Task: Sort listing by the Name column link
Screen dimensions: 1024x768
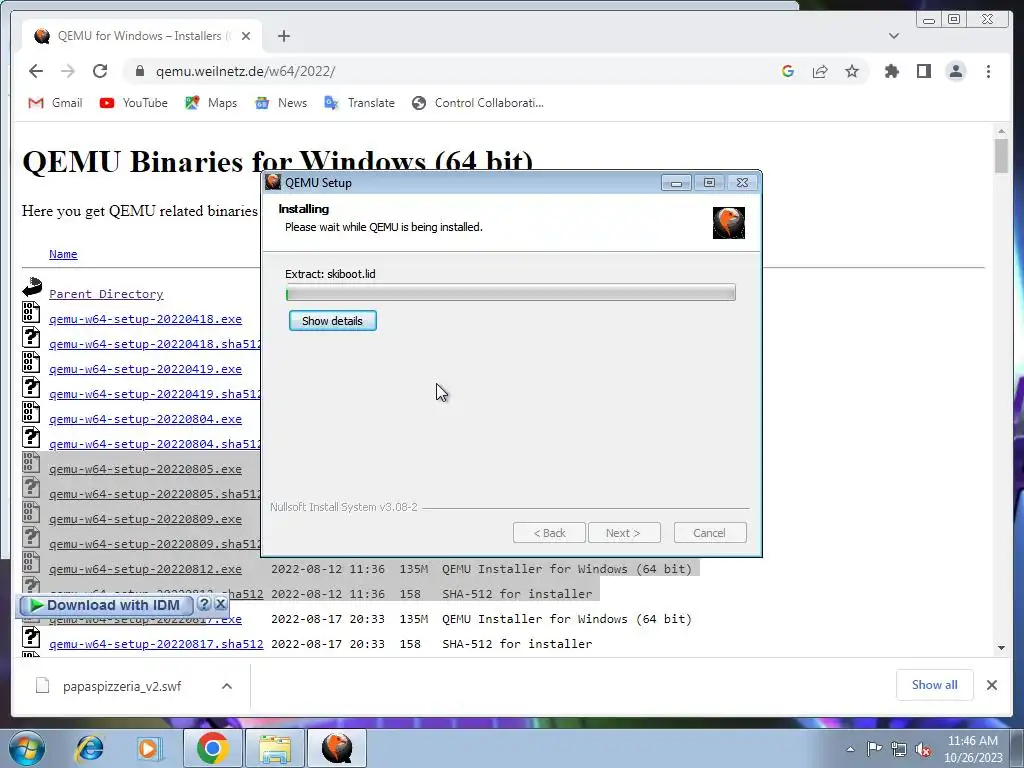Action: pyautogui.click(x=63, y=254)
